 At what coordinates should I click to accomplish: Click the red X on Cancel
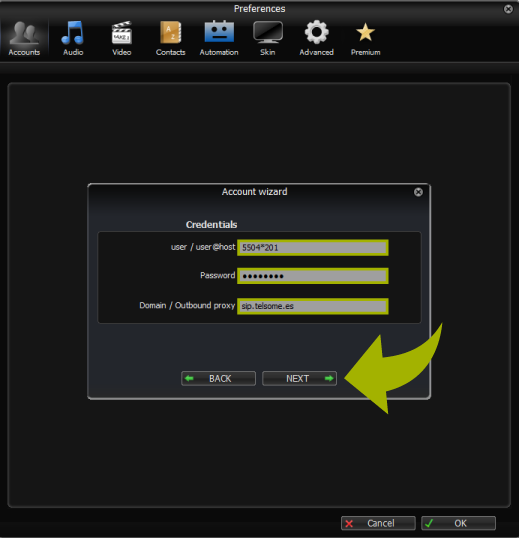tap(349, 524)
